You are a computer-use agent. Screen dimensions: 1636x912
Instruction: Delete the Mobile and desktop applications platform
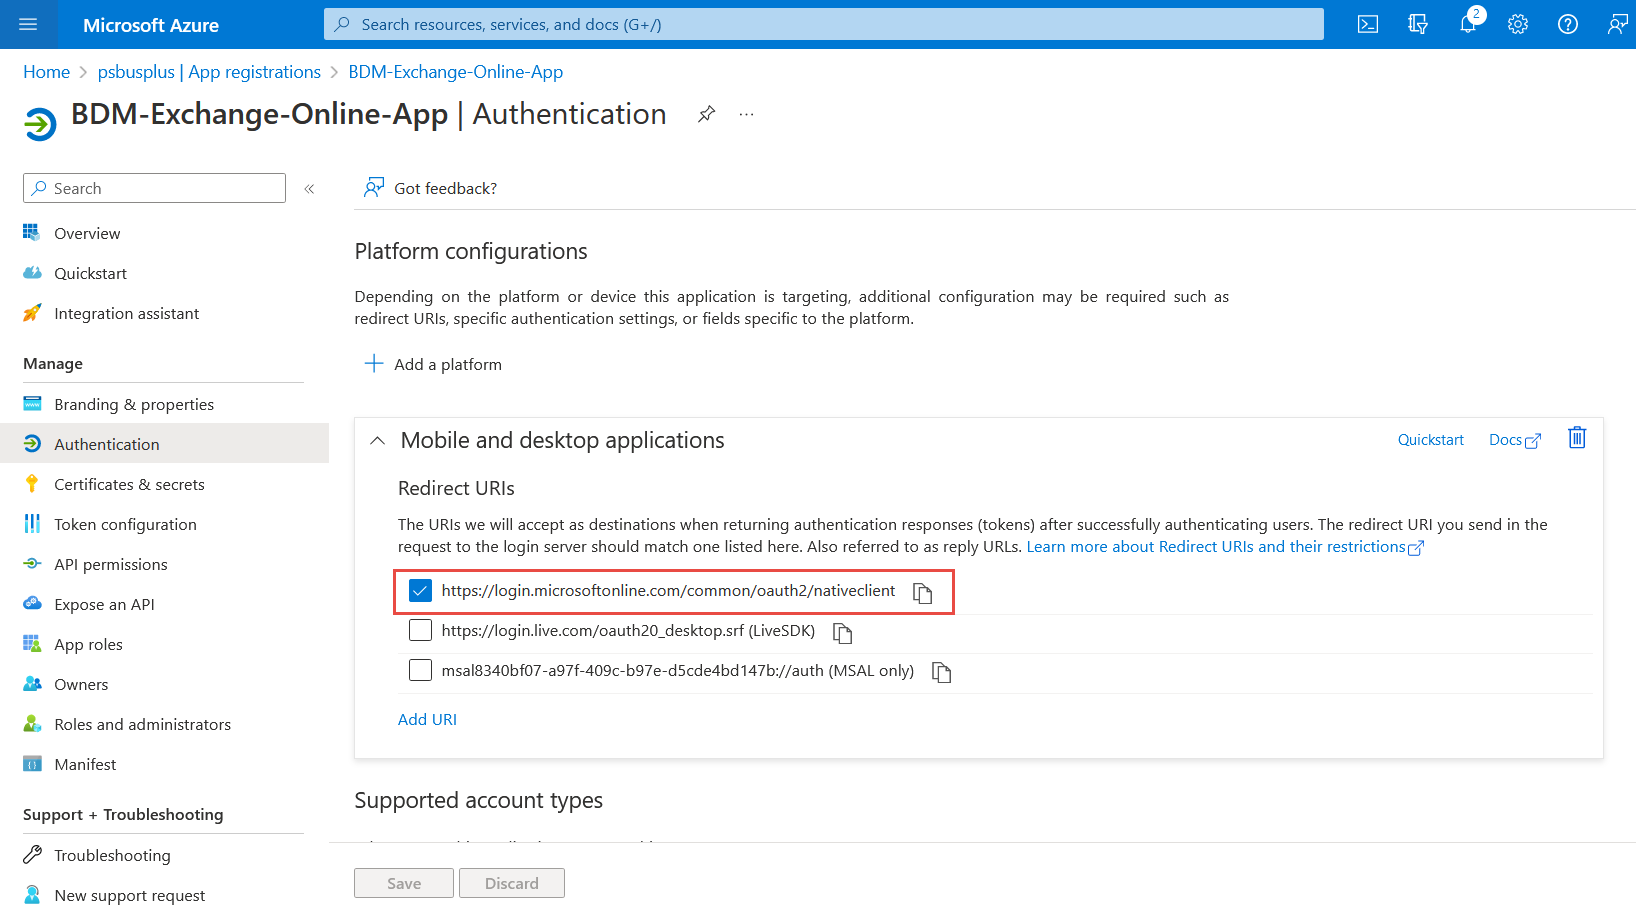[1577, 438]
